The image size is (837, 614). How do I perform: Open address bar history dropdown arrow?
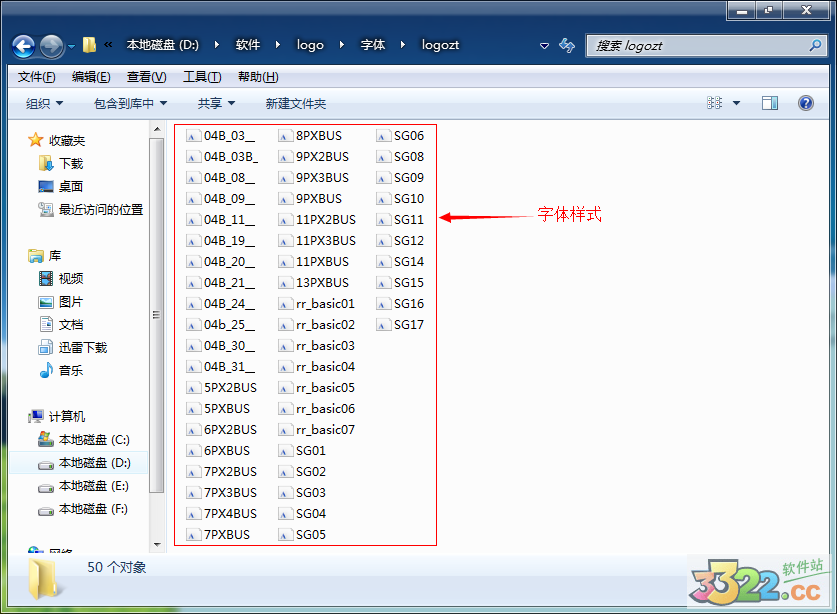(x=544, y=46)
